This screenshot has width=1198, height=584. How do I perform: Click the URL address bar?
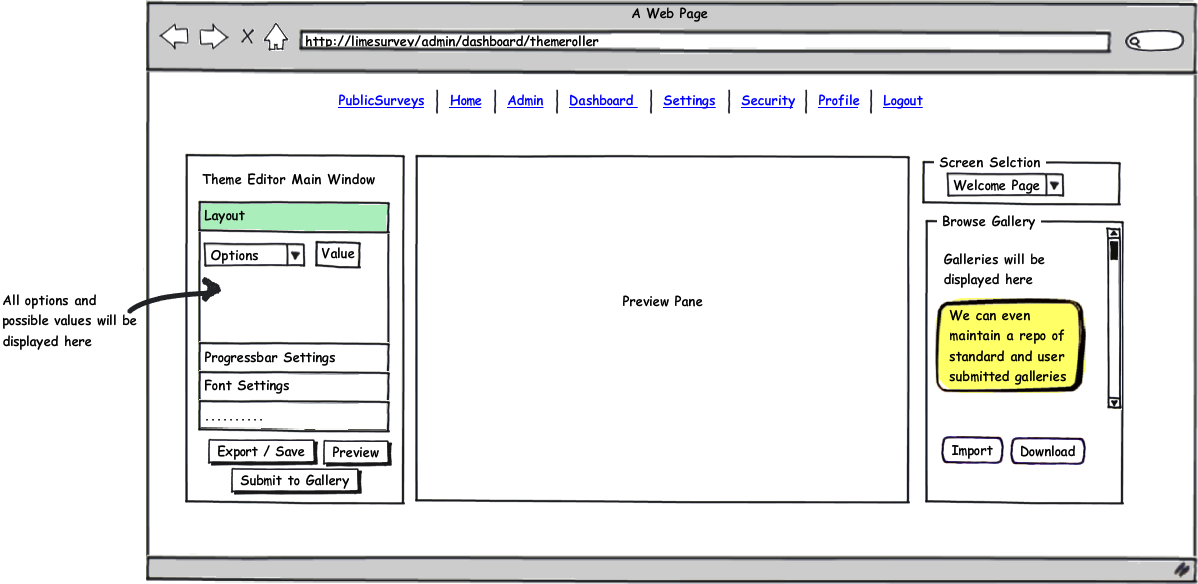[704, 42]
